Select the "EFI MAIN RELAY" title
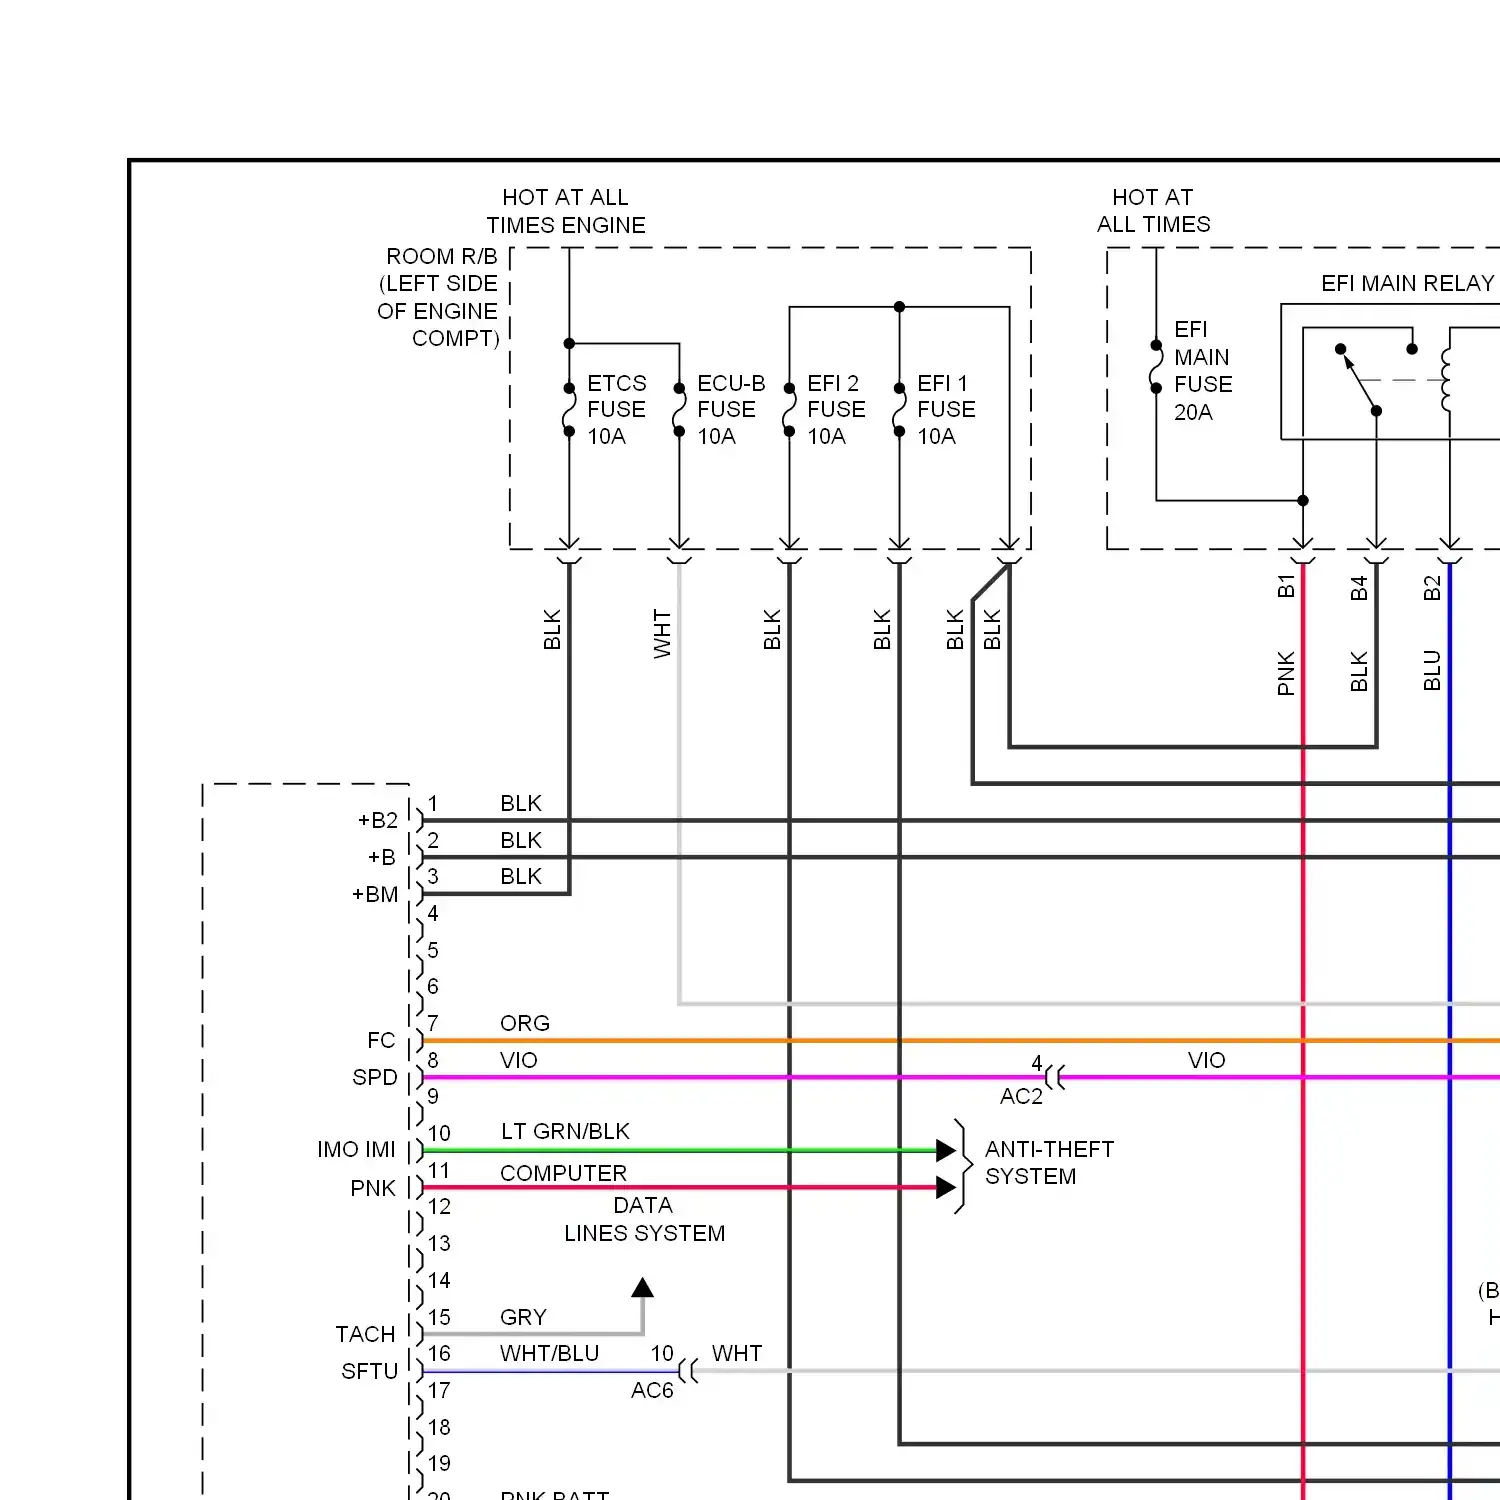This screenshot has height=1500, width=1500. tap(1407, 283)
